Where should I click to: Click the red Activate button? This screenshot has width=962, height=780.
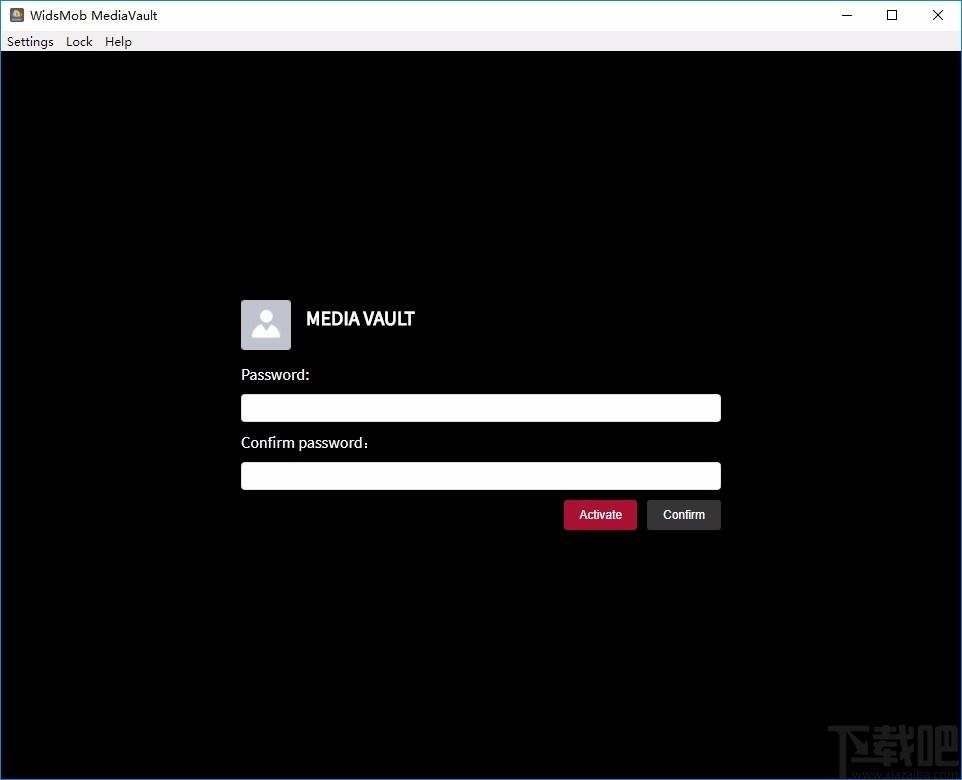click(600, 515)
